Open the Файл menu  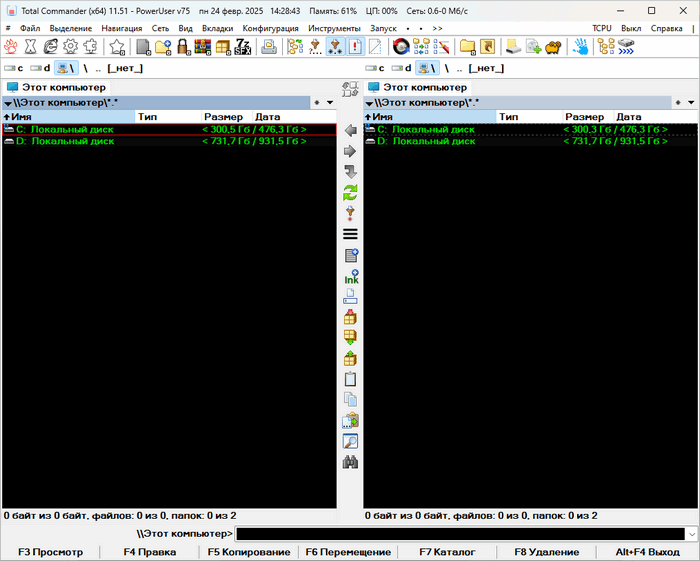pos(30,28)
